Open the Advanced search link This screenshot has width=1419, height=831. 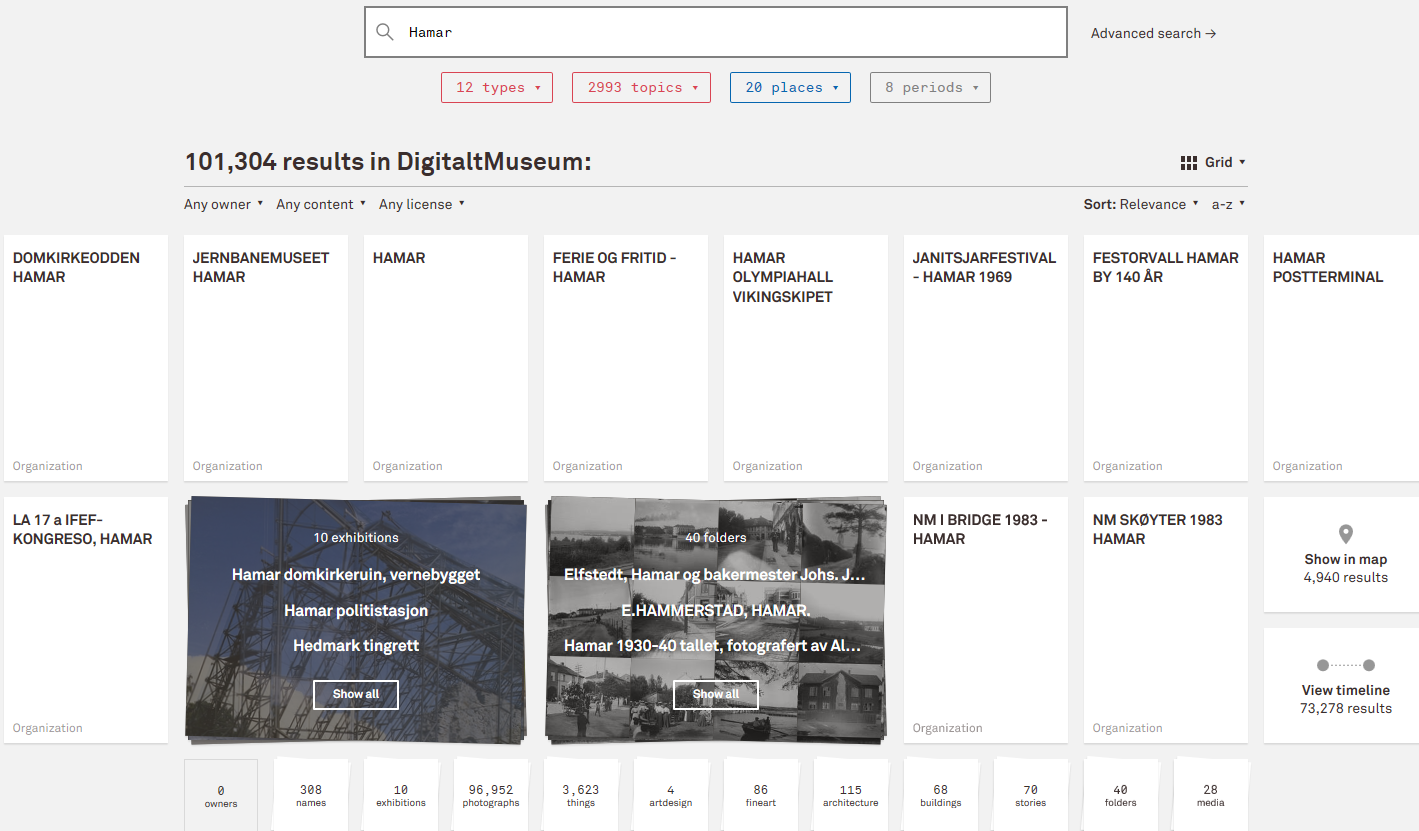[1153, 33]
